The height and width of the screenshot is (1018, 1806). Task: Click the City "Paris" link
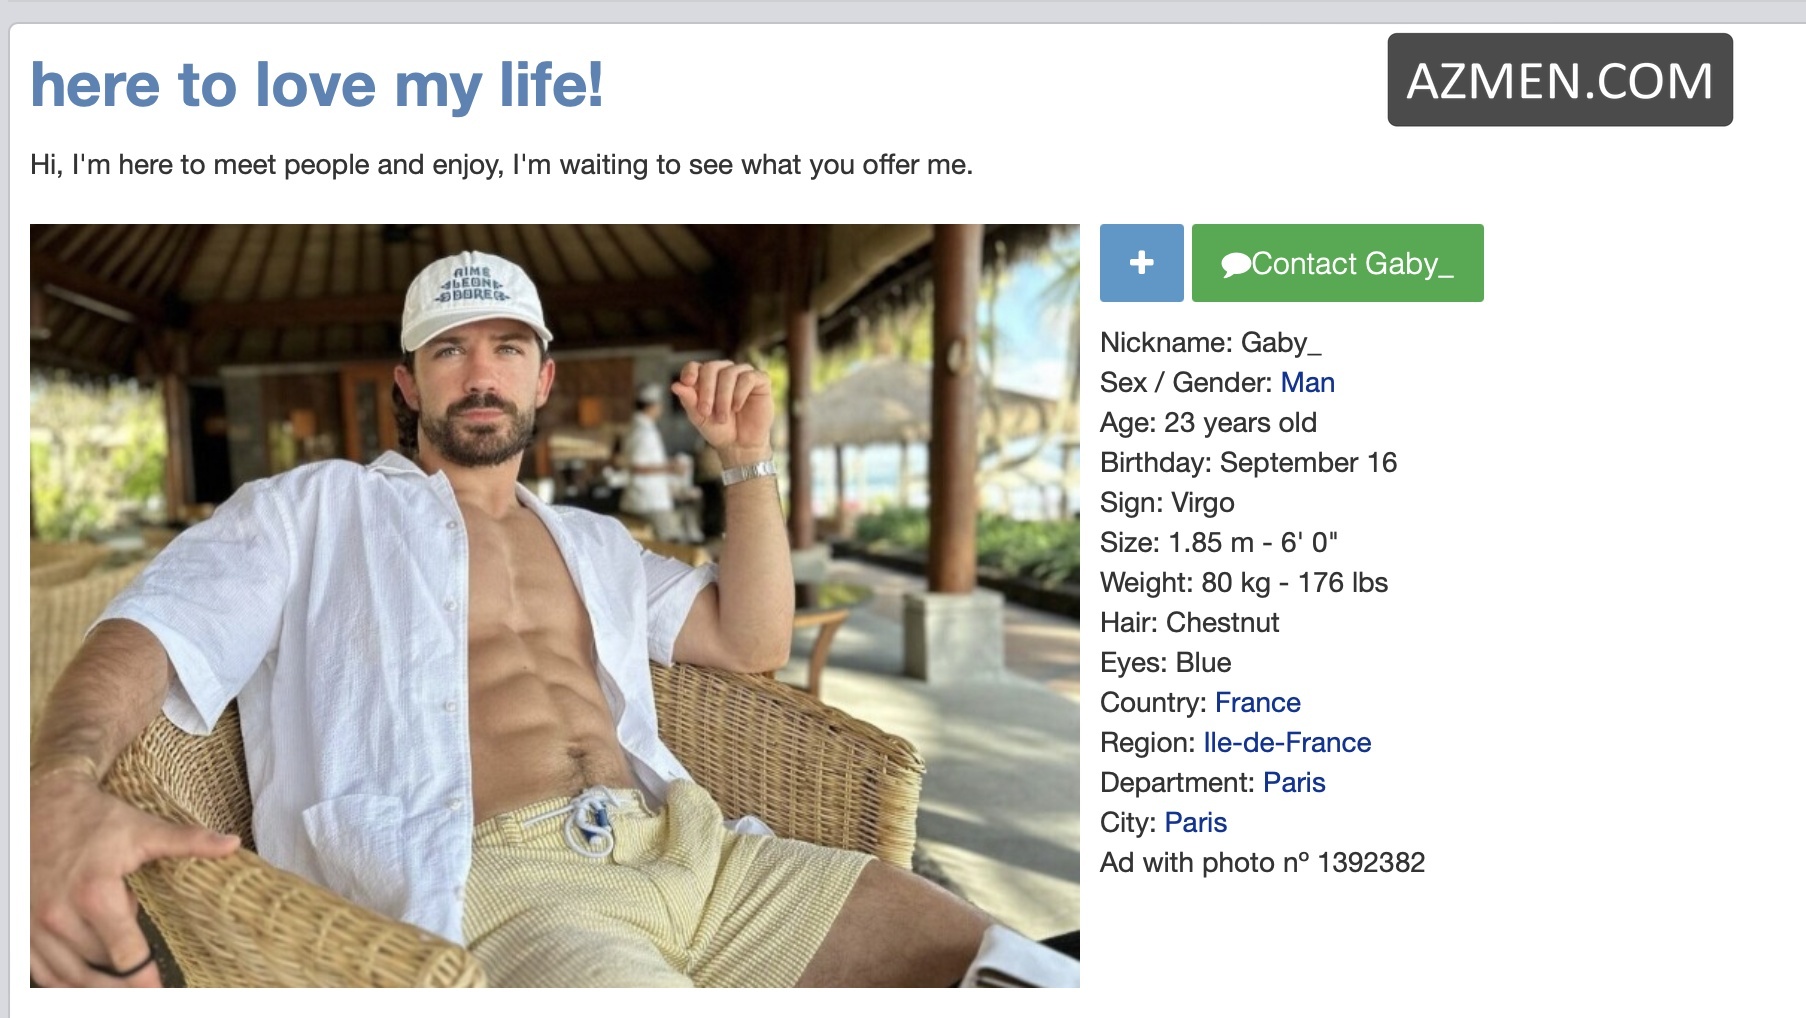tap(1195, 823)
